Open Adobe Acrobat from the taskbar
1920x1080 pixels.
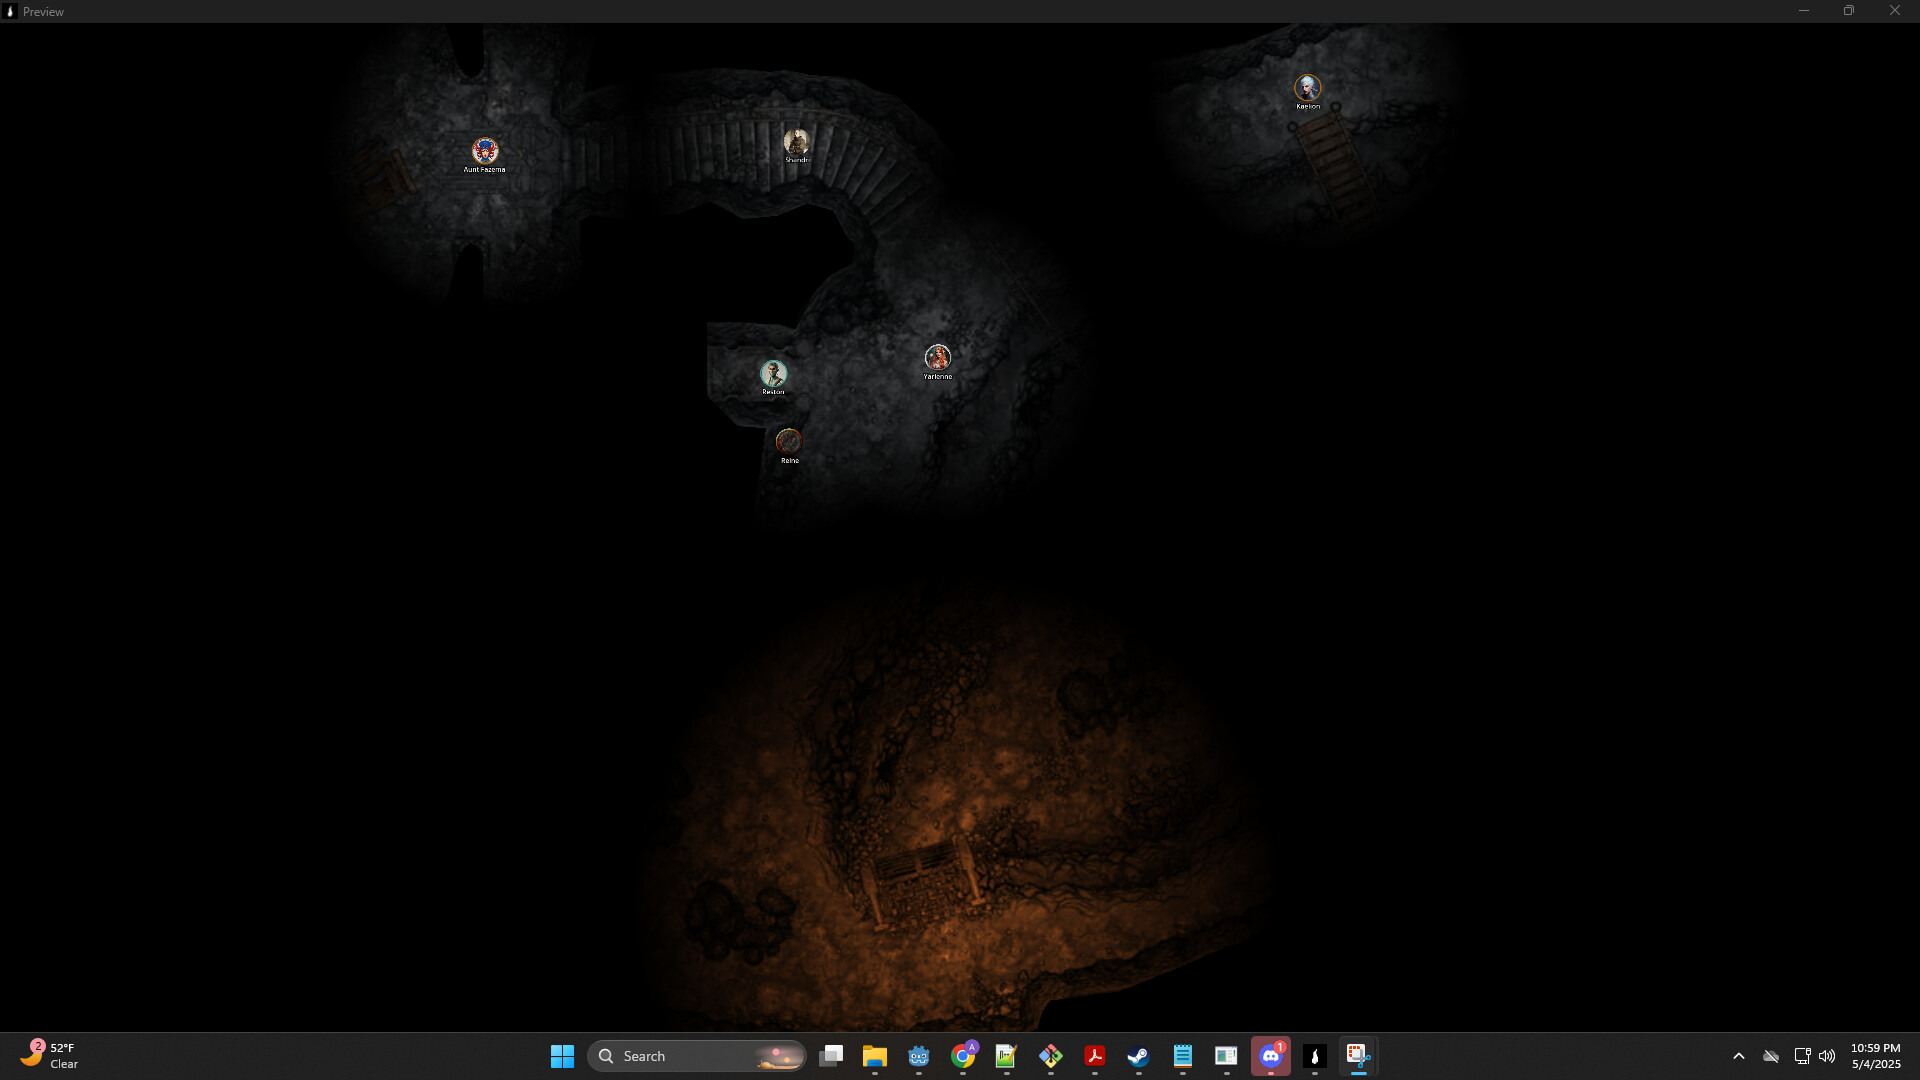(x=1095, y=1055)
